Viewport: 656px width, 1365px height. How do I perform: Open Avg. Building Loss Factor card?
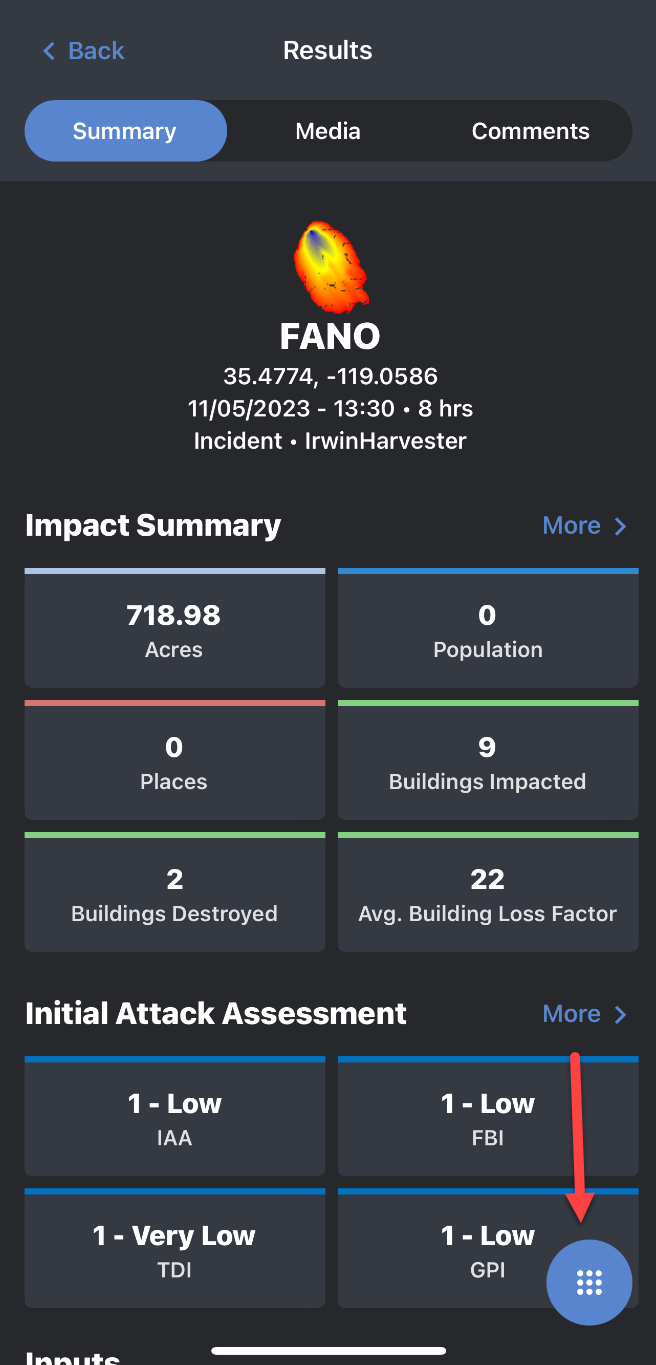[x=488, y=894]
